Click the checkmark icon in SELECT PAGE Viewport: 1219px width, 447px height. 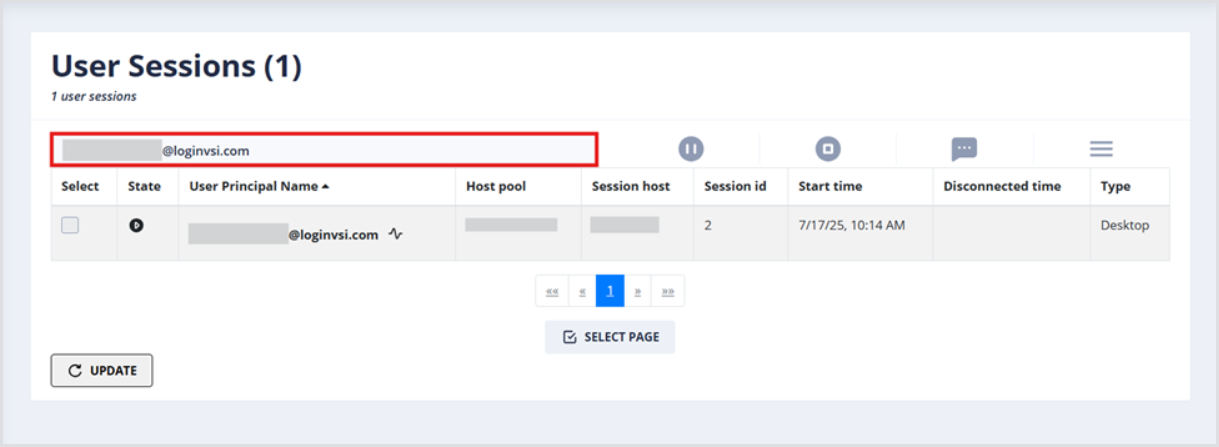click(x=570, y=337)
